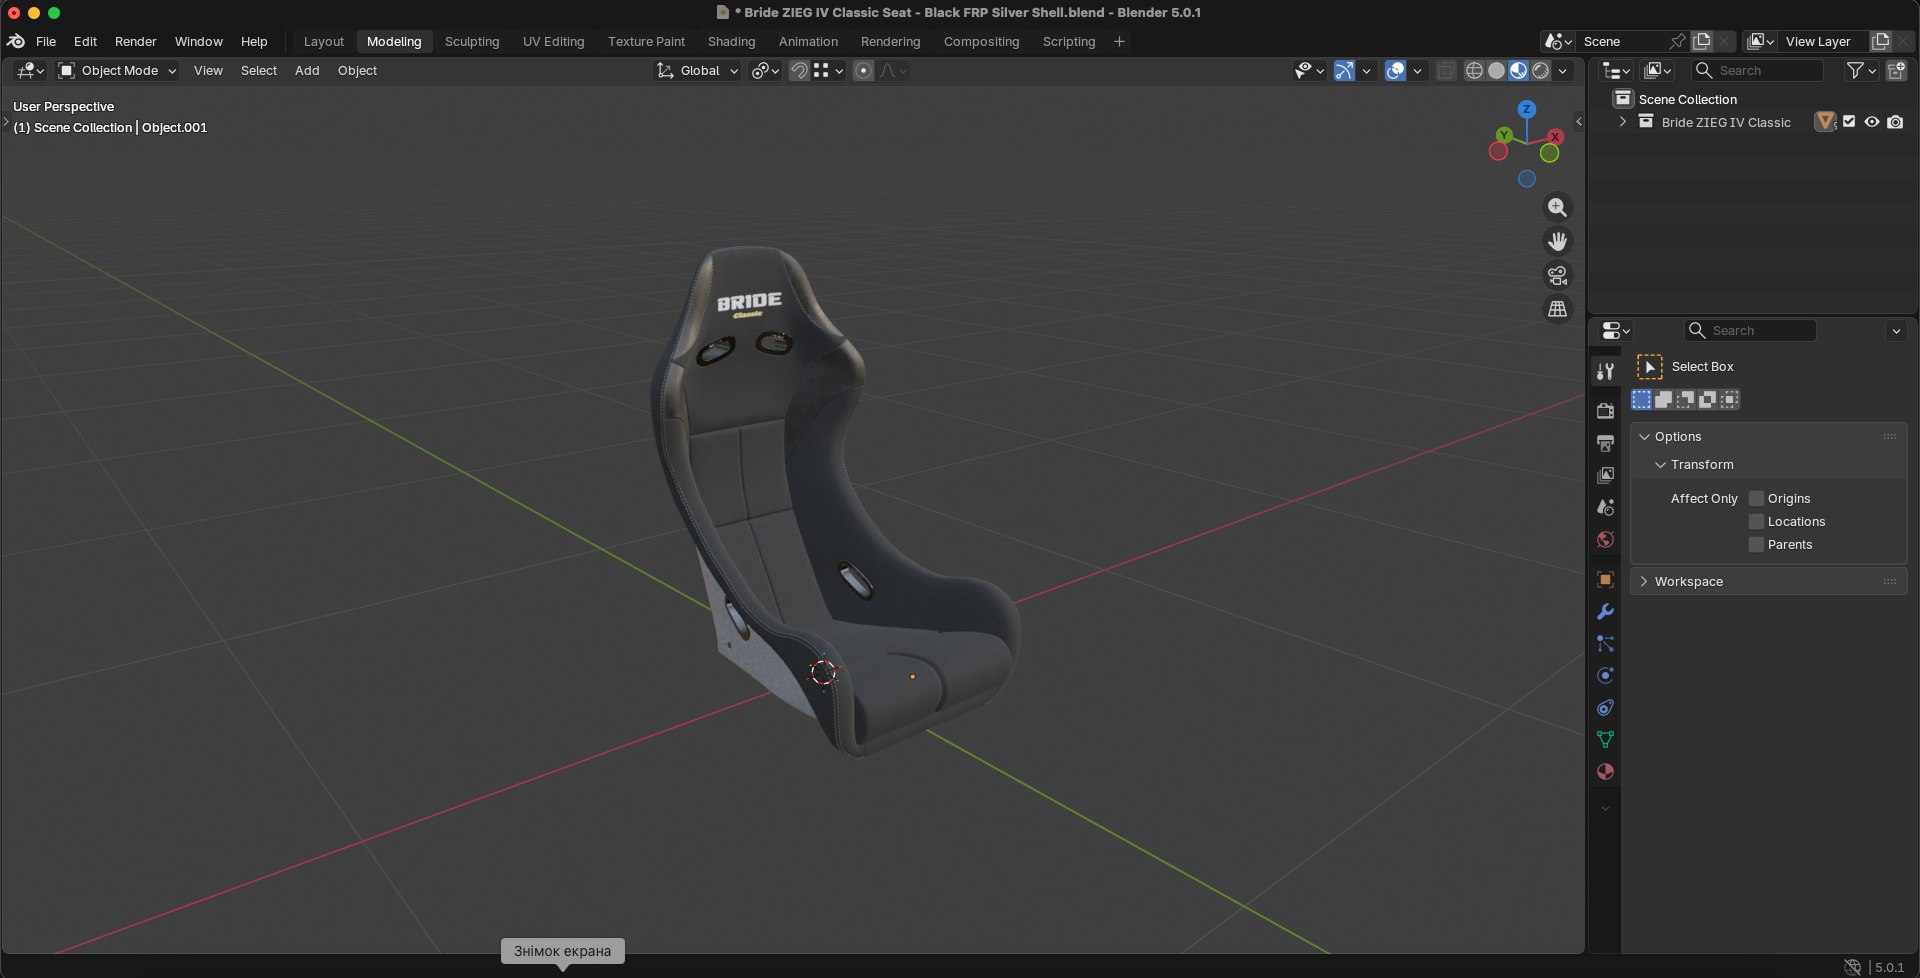
Task: Click the outliner Search field
Action: 1757,70
